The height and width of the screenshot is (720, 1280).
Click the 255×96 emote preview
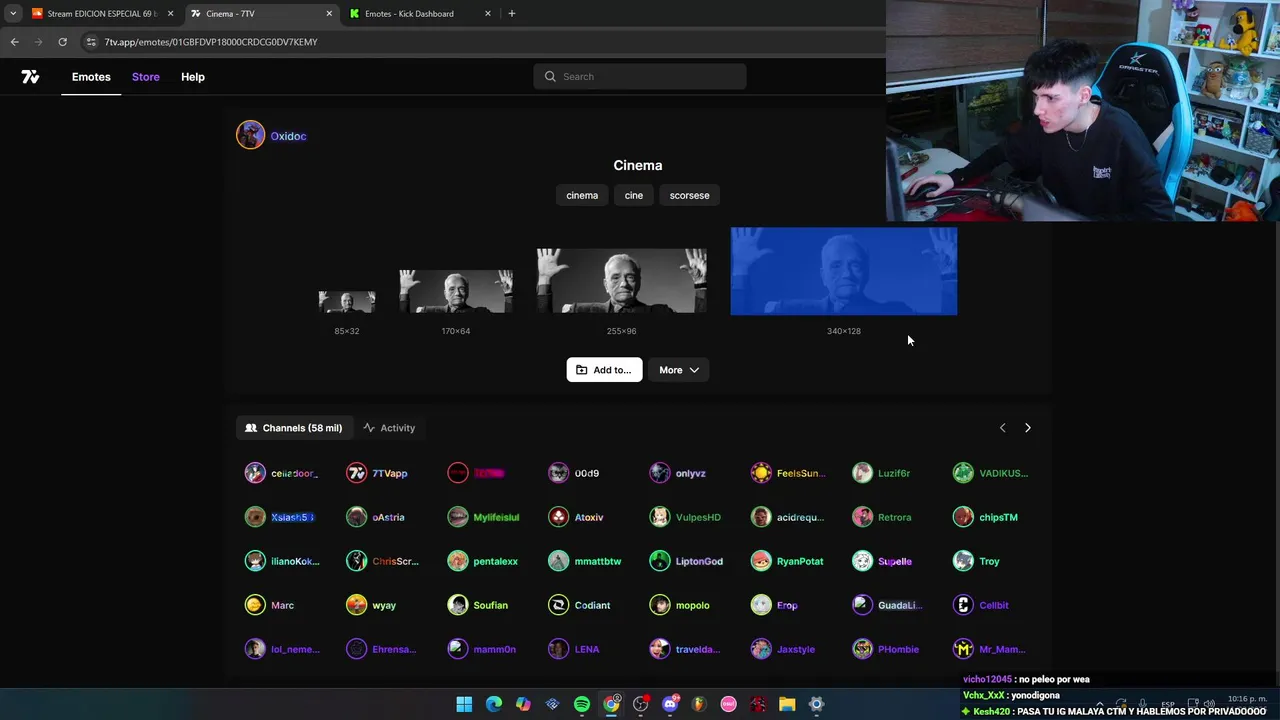tap(622, 281)
